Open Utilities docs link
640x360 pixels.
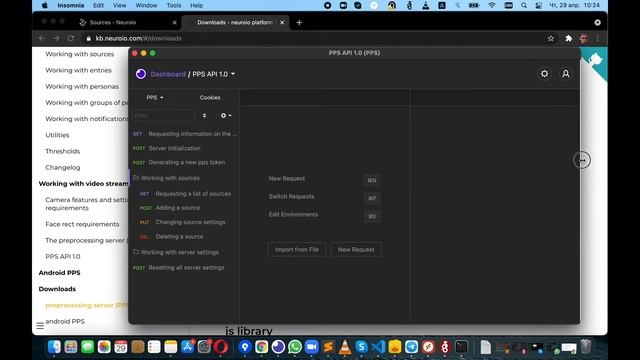coord(57,135)
